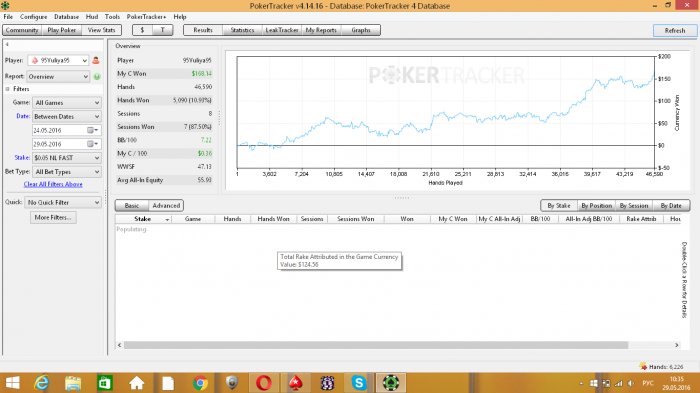The height and width of the screenshot is (393, 700).
Task: Open Opera browser from the taskbar
Action: (x=263, y=383)
